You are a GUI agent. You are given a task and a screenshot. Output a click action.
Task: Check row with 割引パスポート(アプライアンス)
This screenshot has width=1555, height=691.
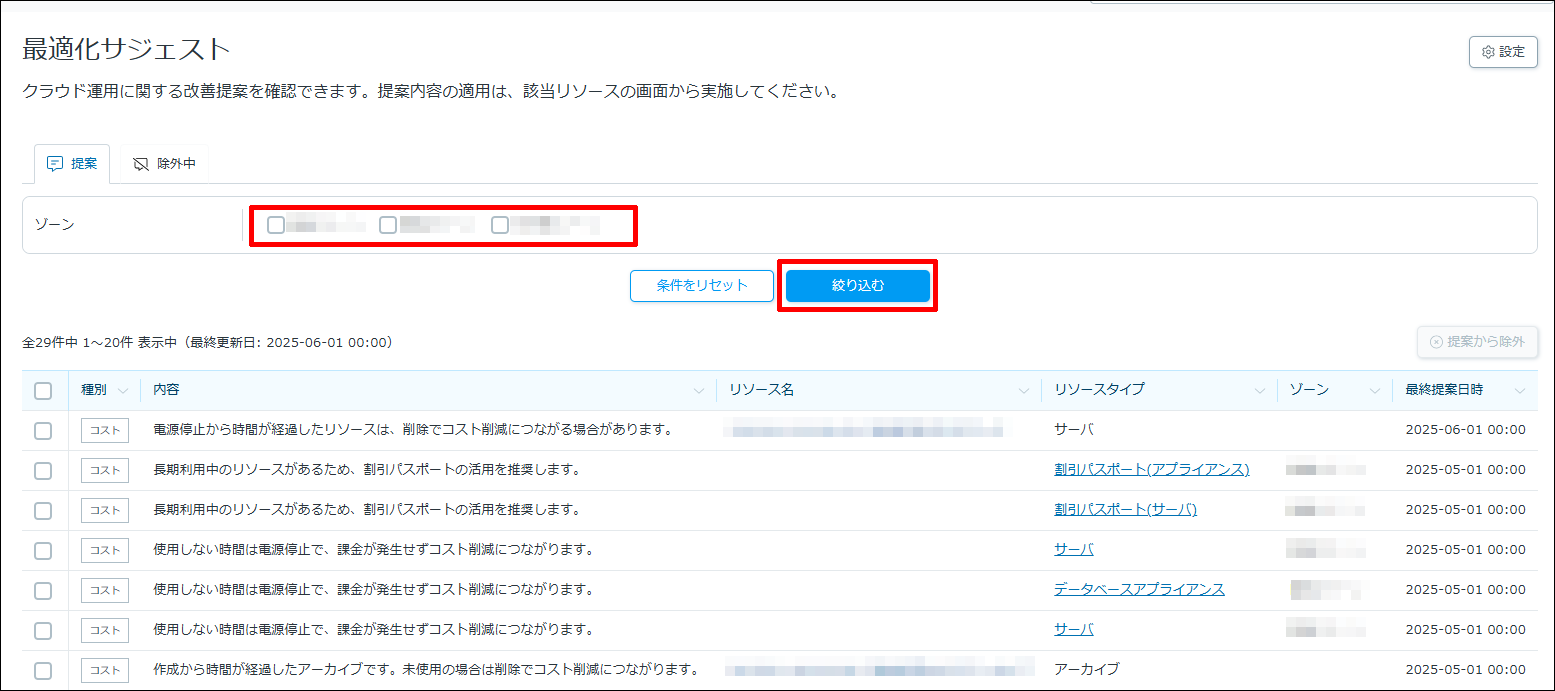pyautogui.click(x=43, y=470)
